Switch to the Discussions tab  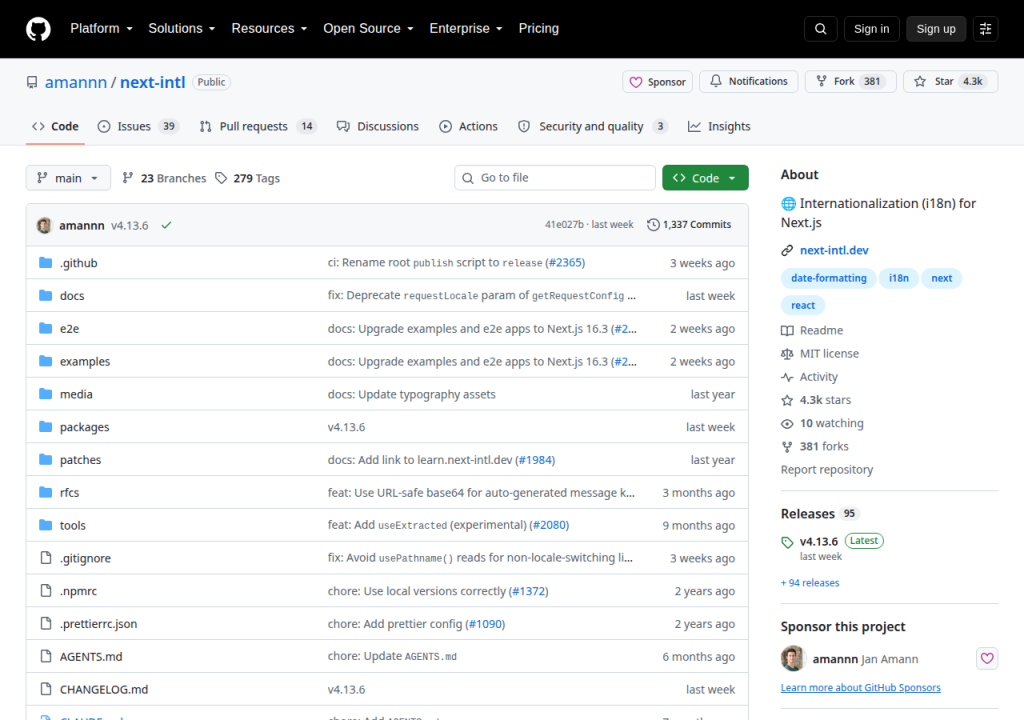point(377,126)
